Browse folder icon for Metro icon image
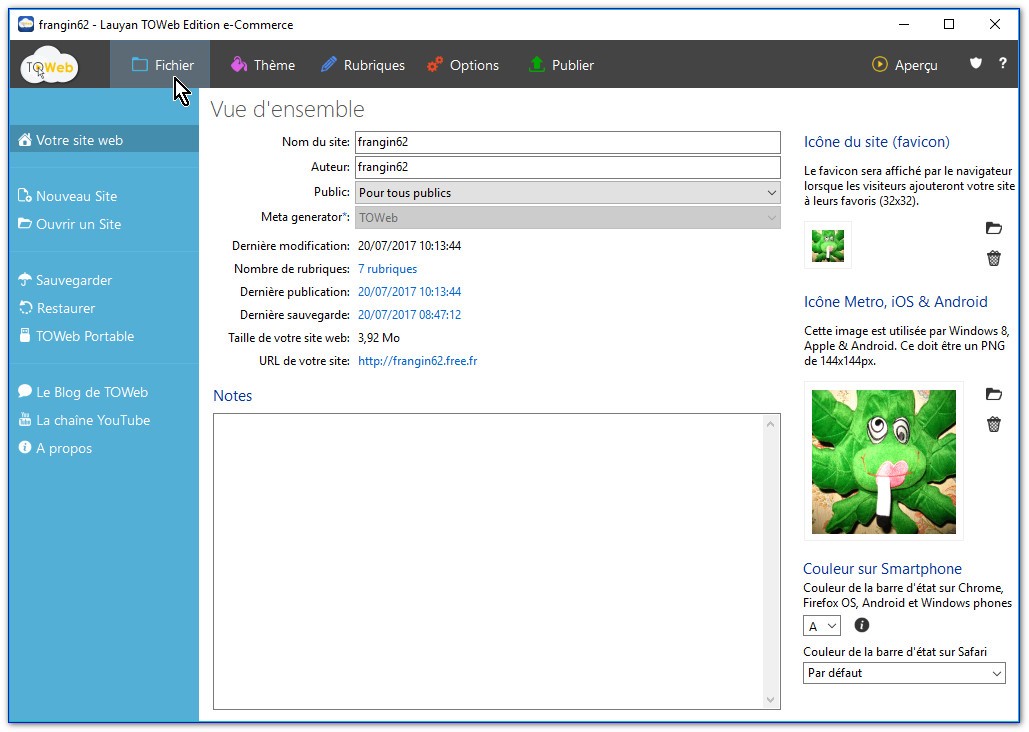 pos(993,395)
